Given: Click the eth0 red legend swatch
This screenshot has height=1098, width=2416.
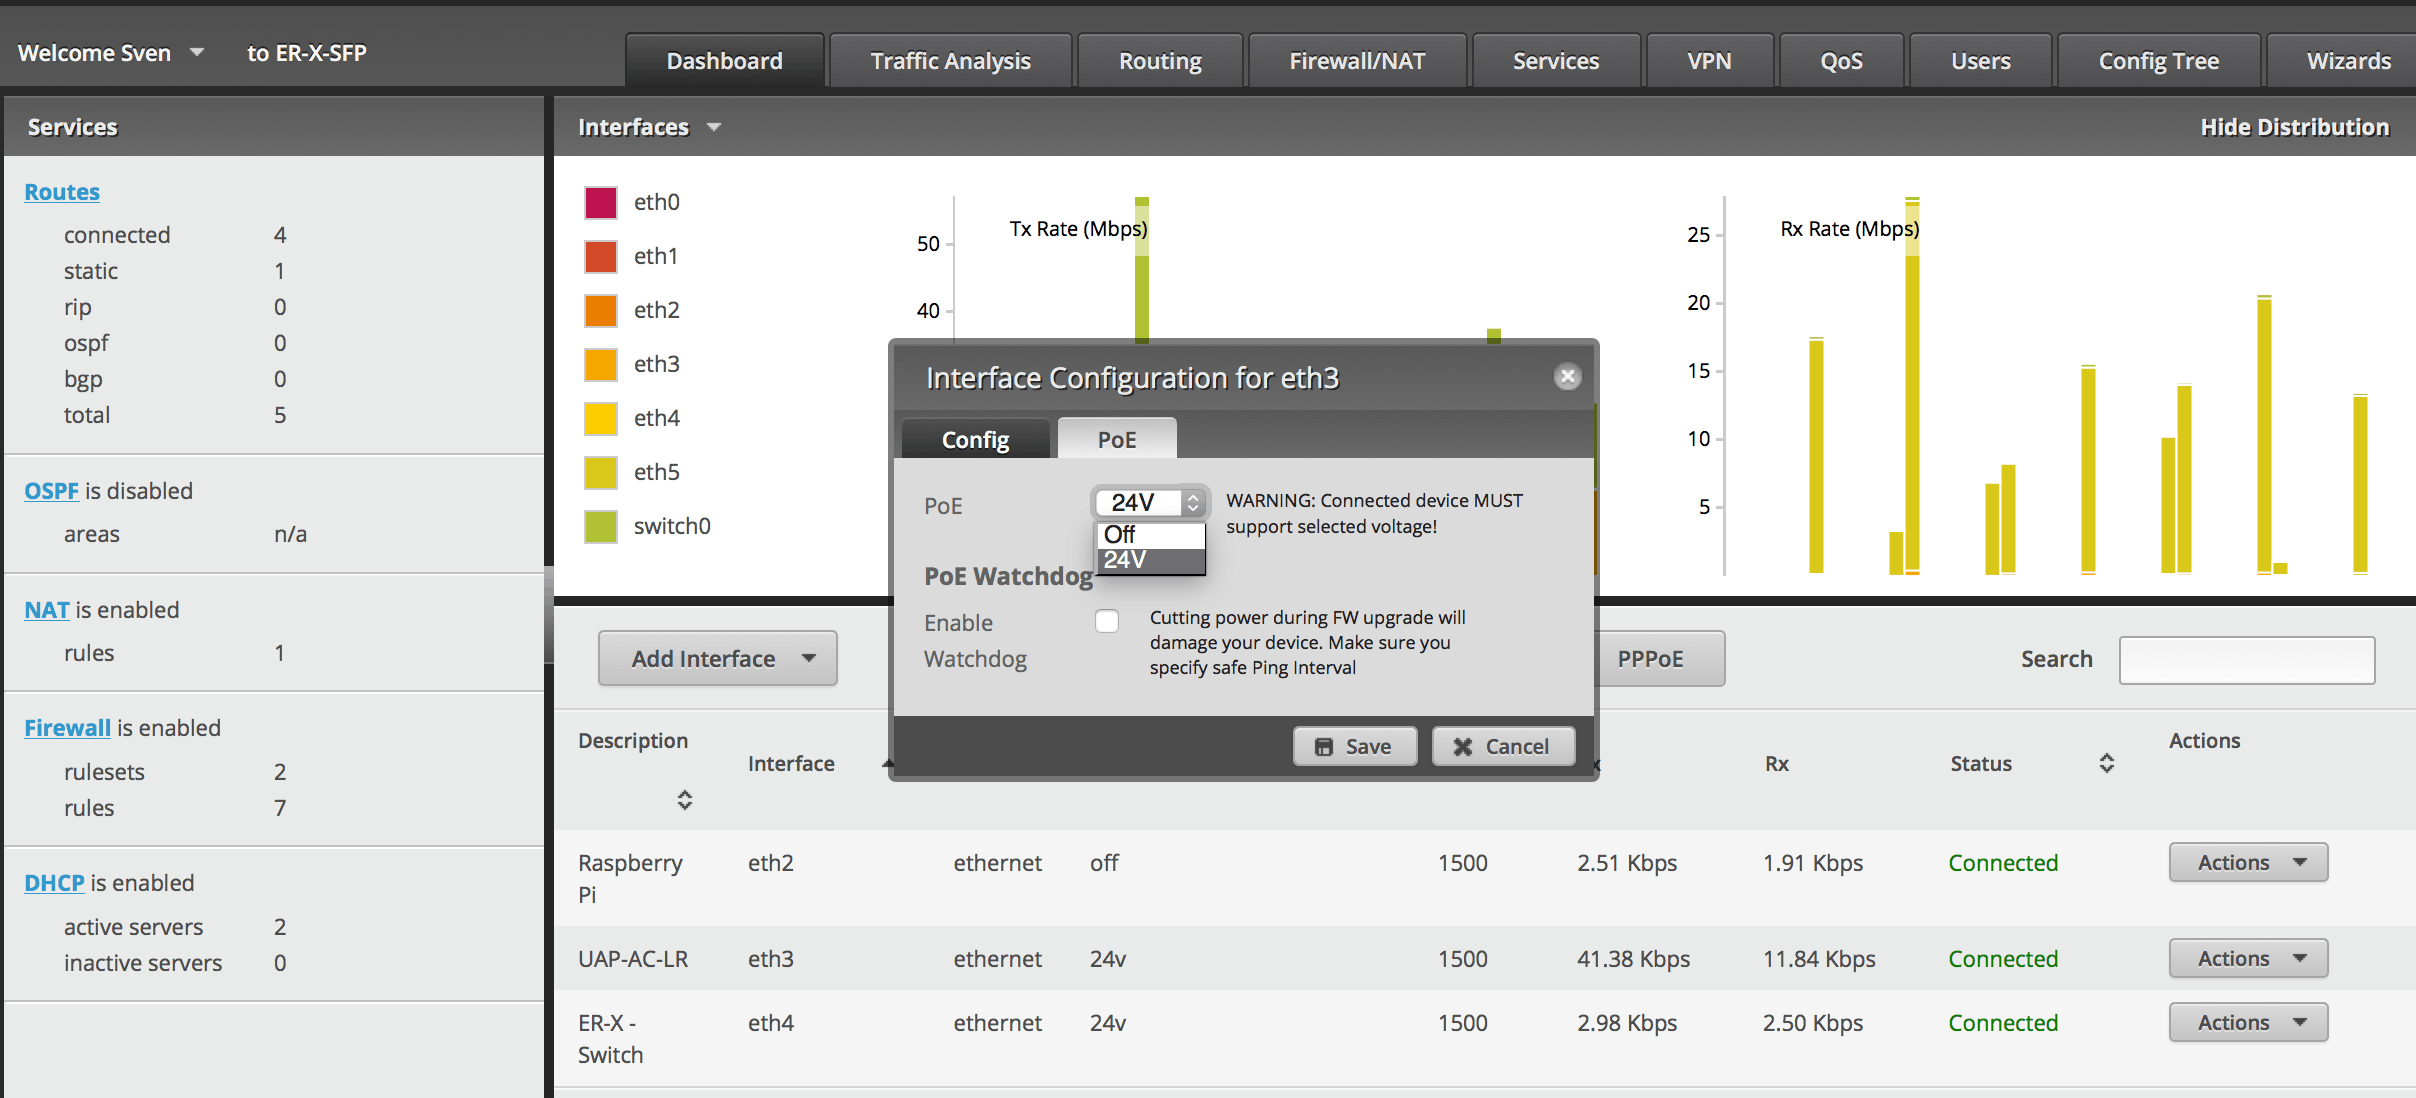Looking at the screenshot, I should (601, 202).
